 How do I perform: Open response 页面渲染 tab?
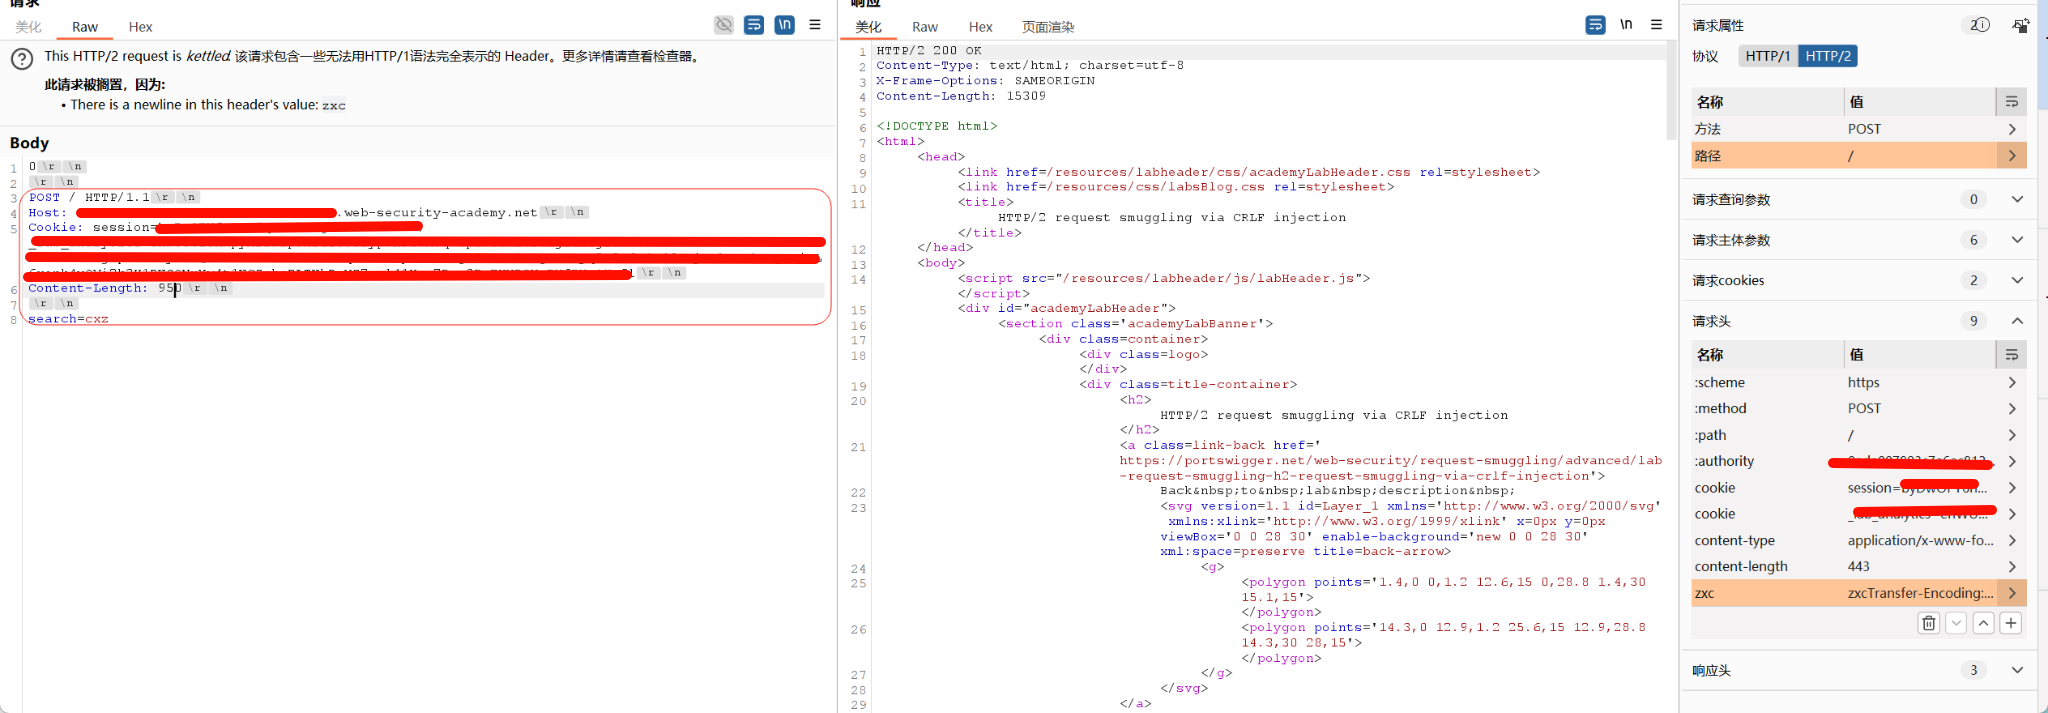pyautogui.click(x=1048, y=27)
